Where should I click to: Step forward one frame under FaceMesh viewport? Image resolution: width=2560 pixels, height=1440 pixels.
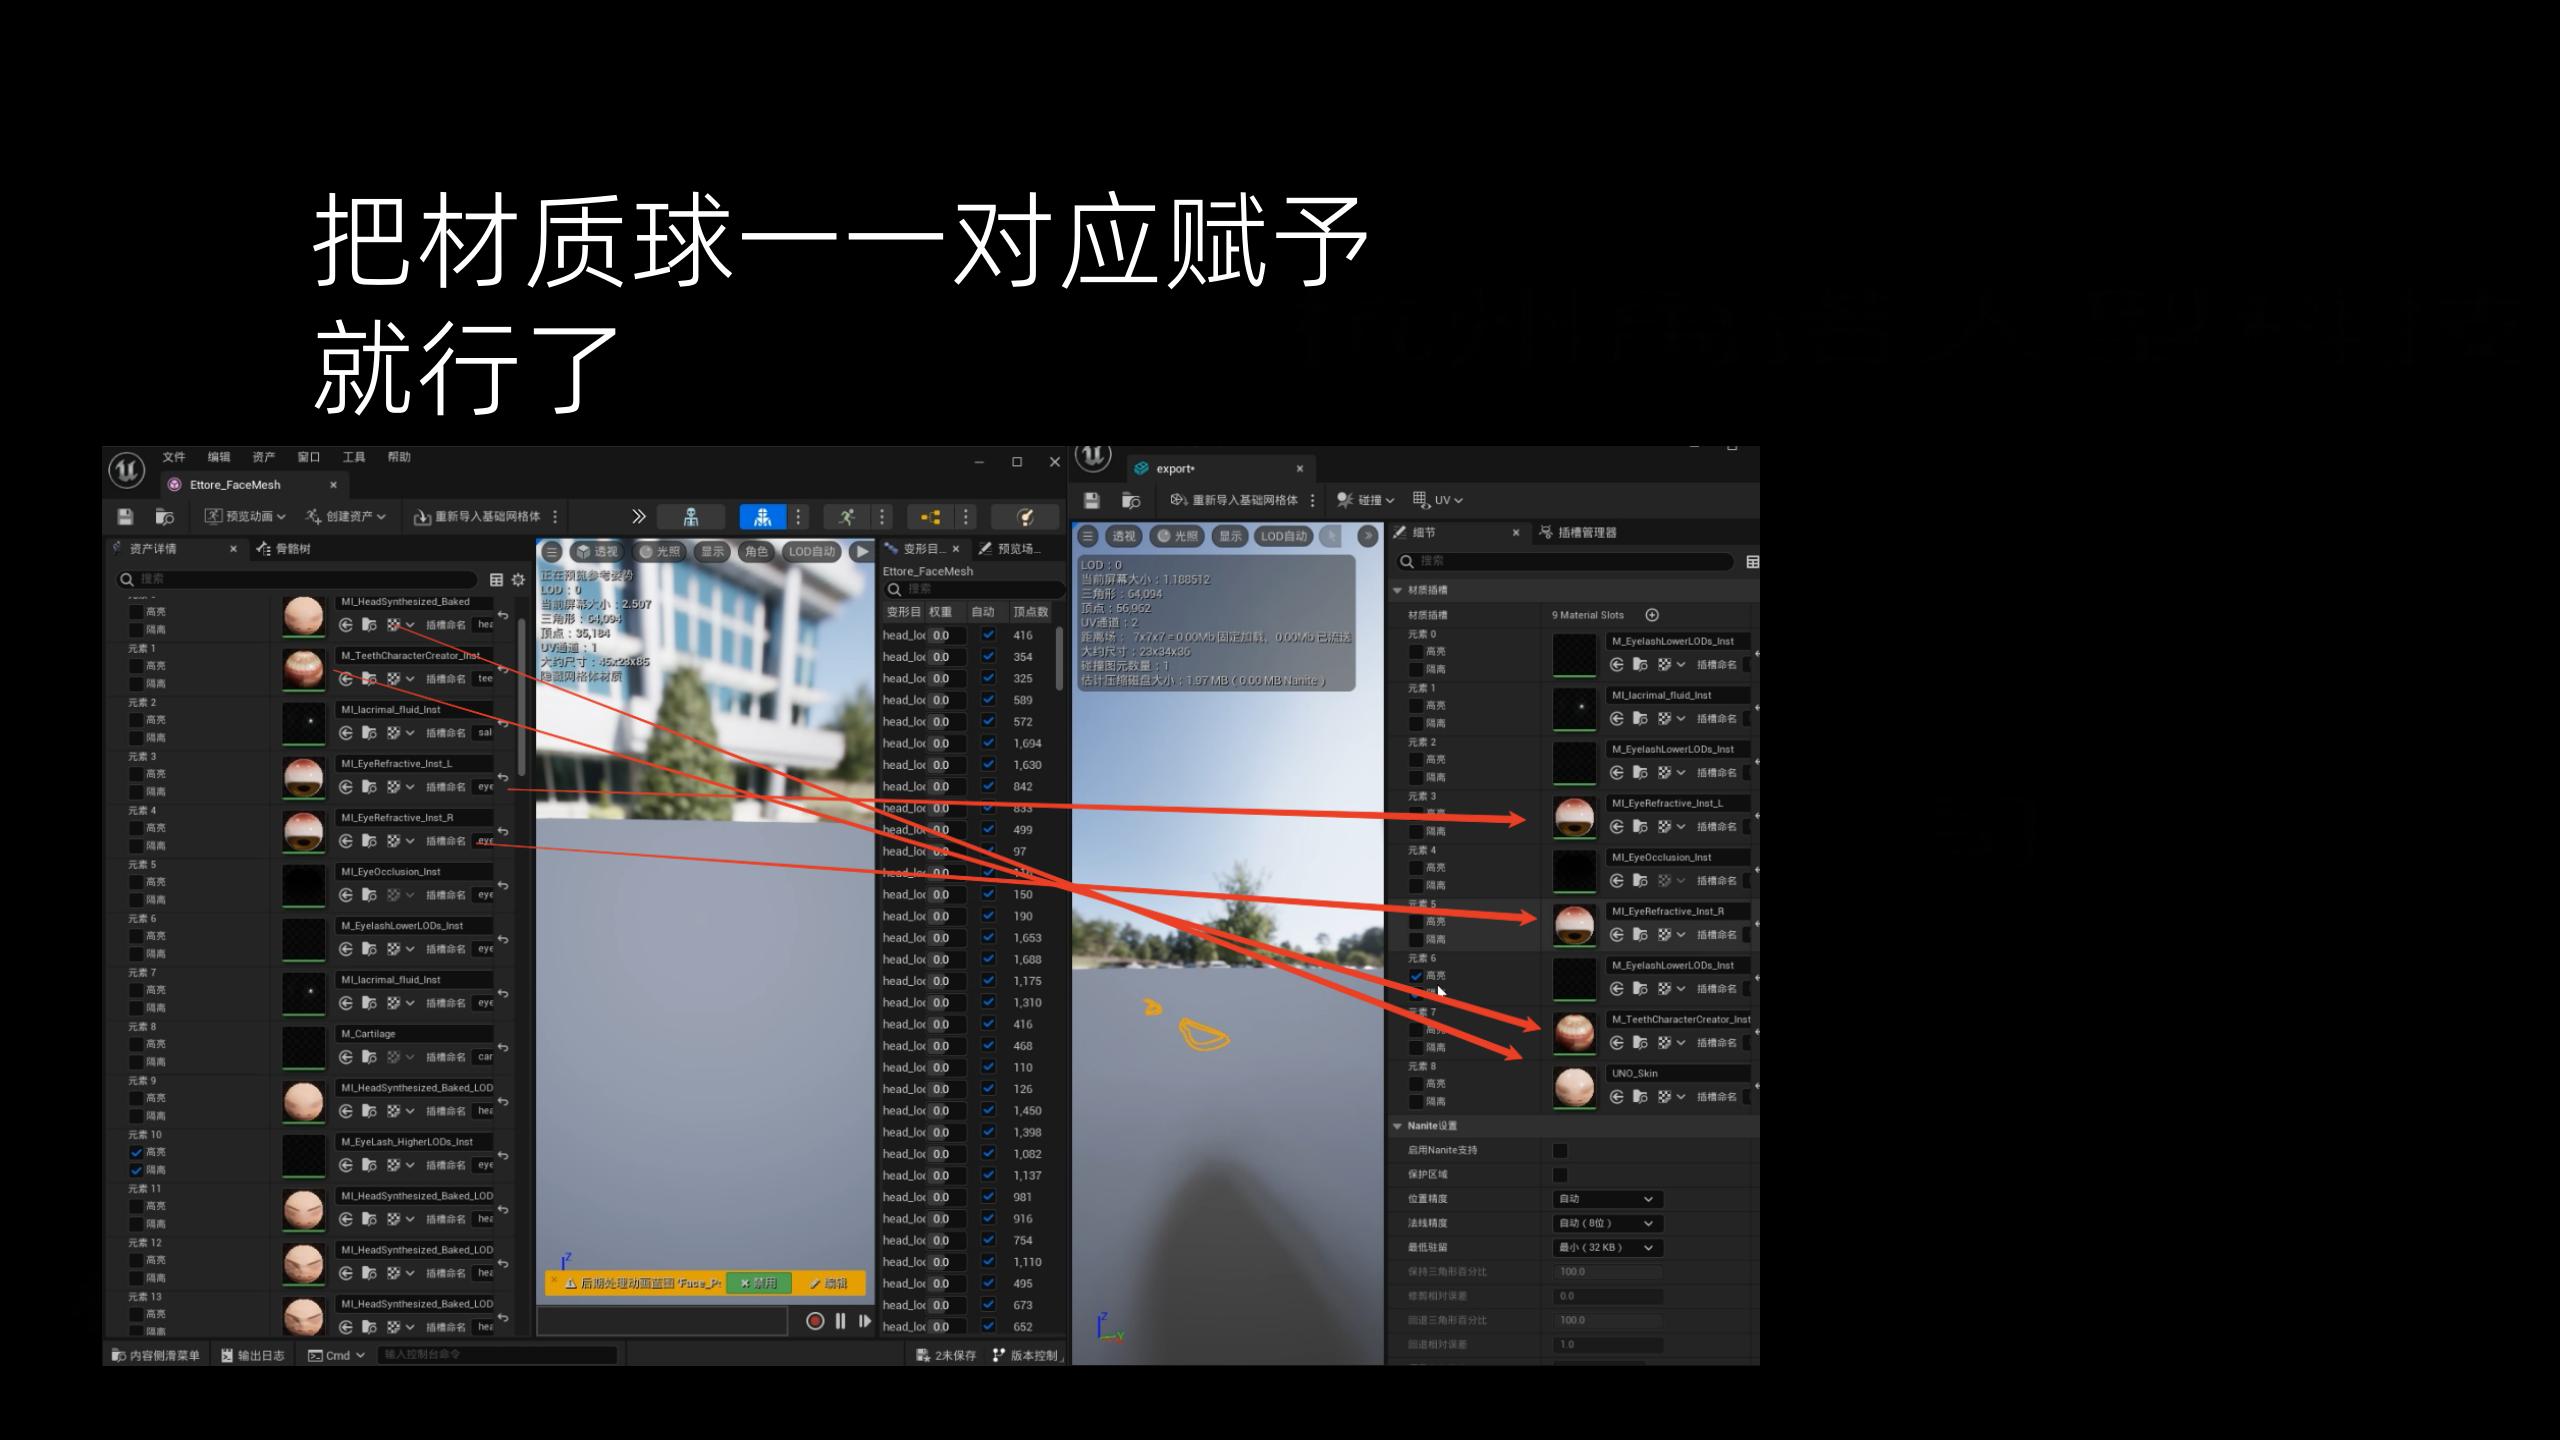tap(864, 1321)
